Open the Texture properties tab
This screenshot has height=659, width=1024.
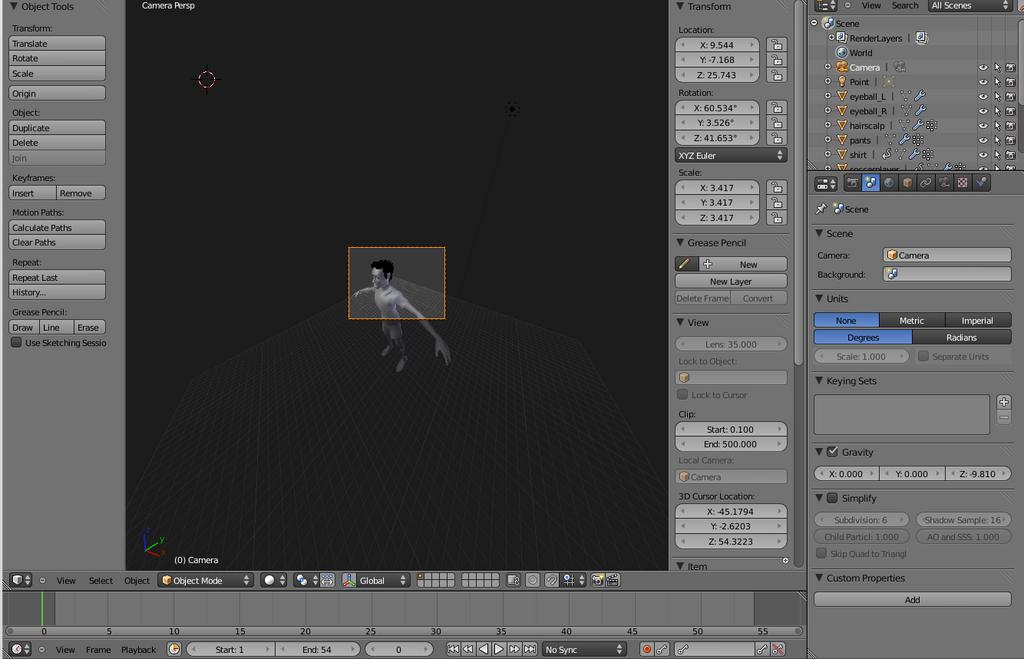(x=962, y=184)
